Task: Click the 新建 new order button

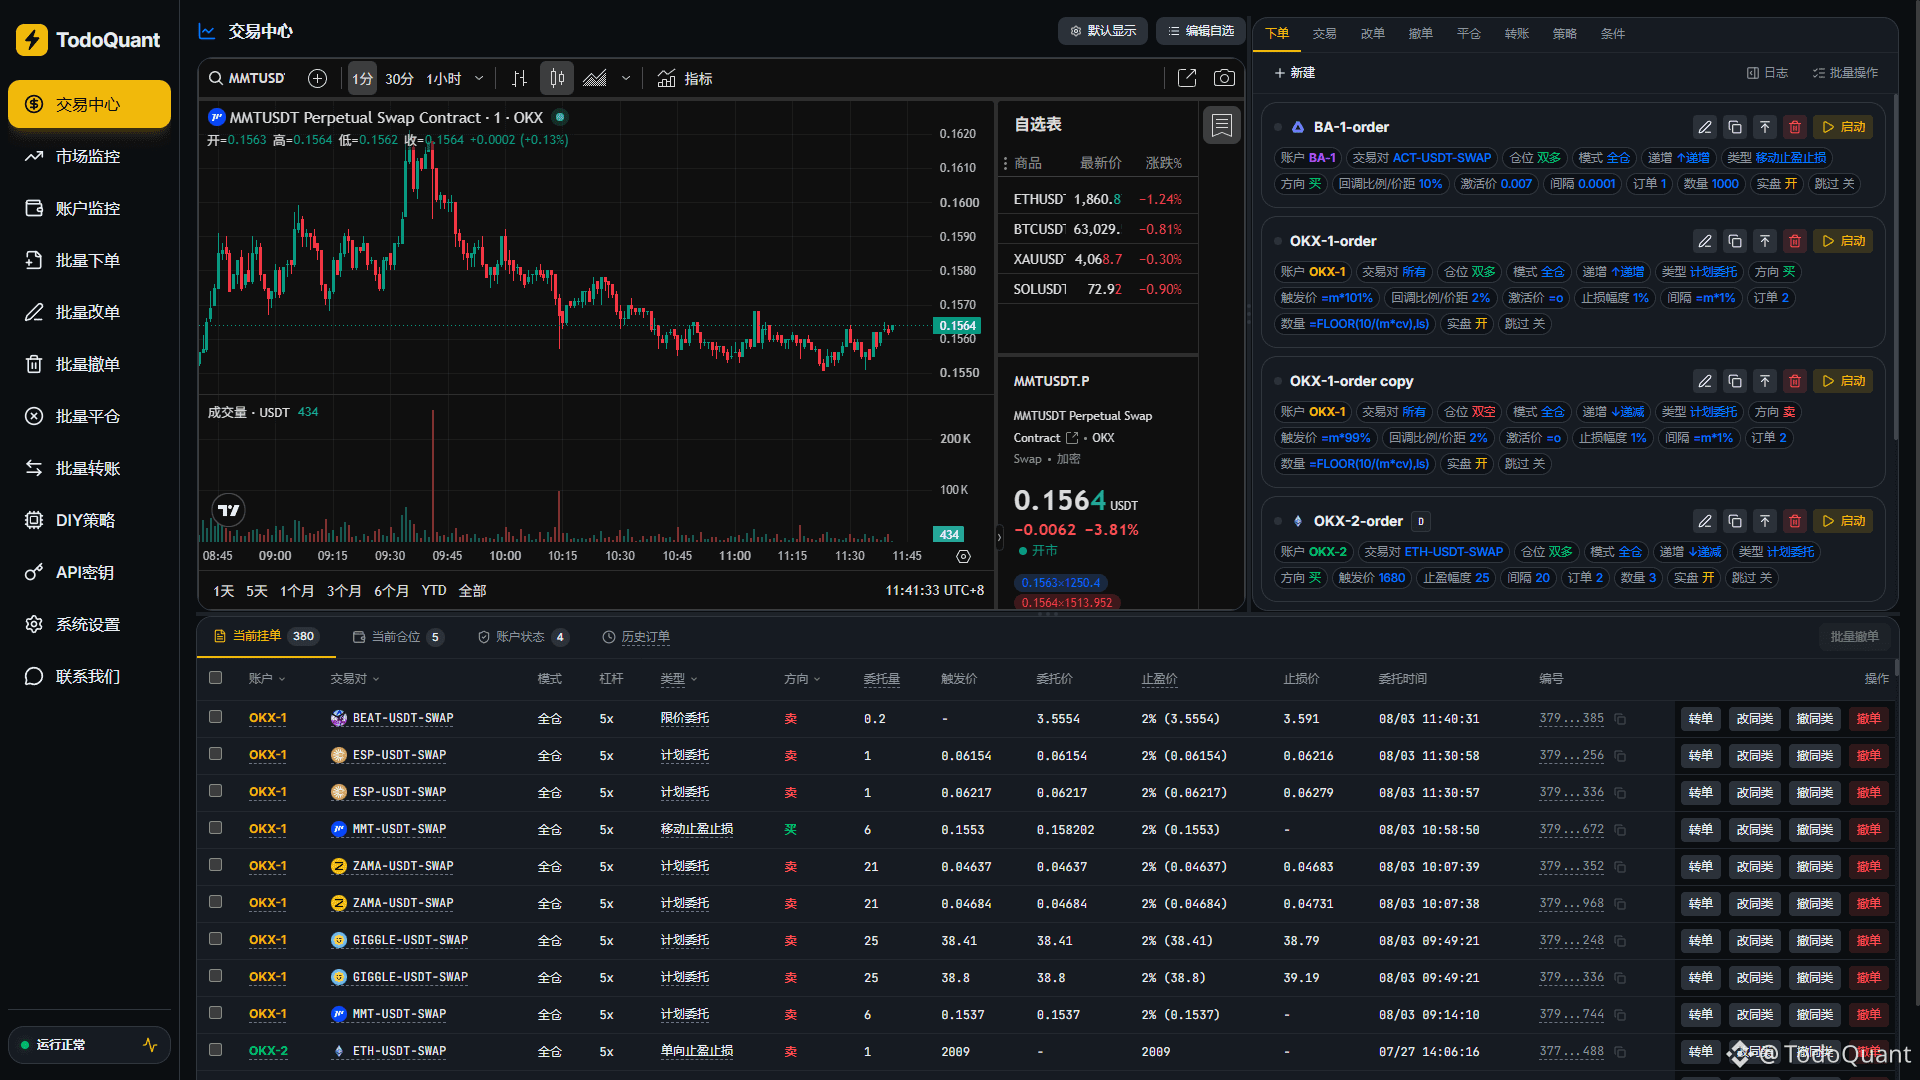Action: coord(1294,73)
